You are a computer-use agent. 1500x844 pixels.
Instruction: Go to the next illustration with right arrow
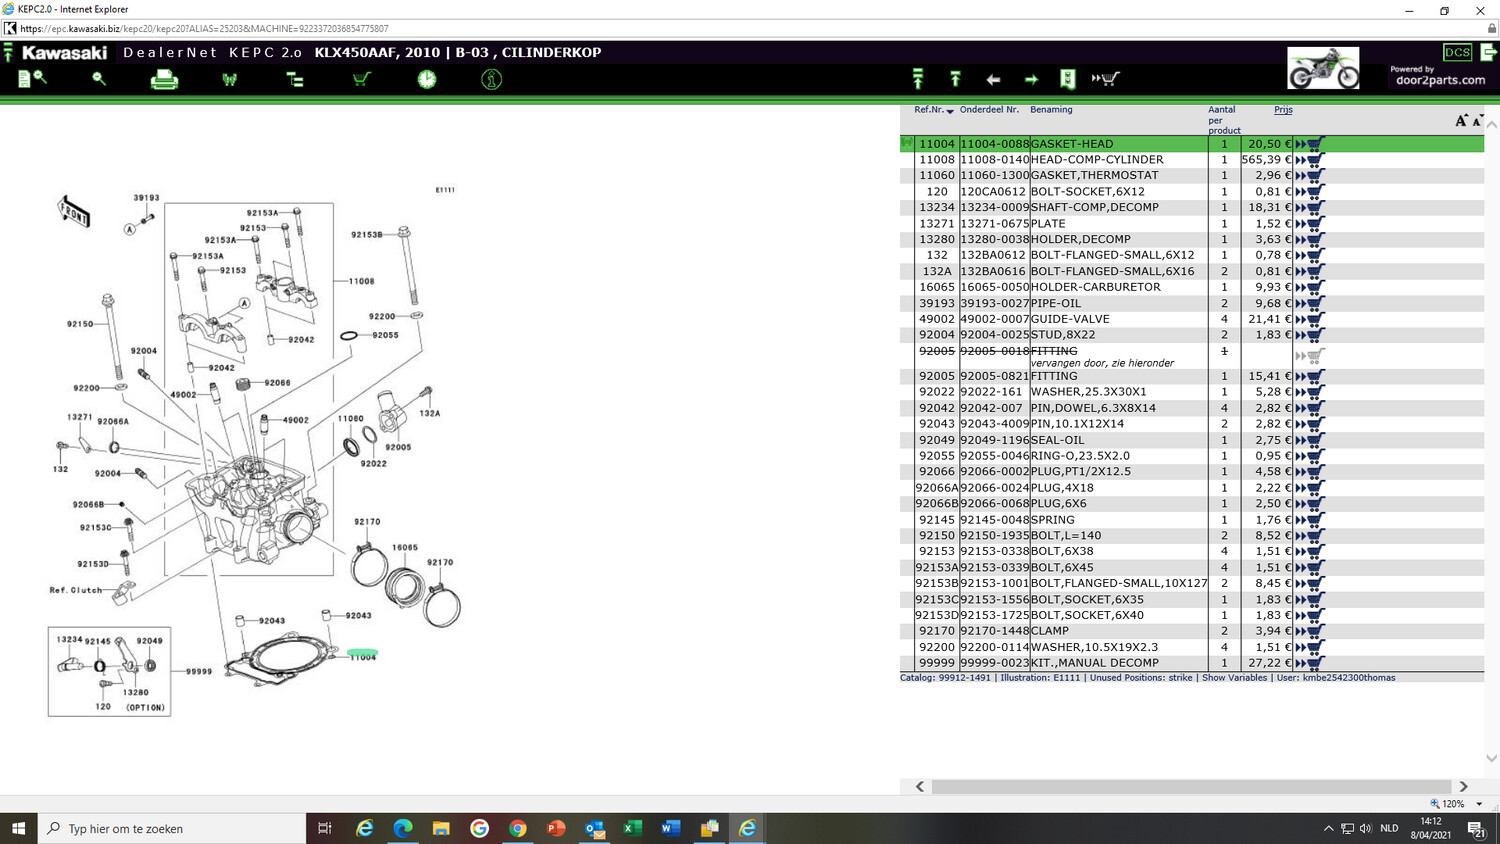(x=1031, y=79)
